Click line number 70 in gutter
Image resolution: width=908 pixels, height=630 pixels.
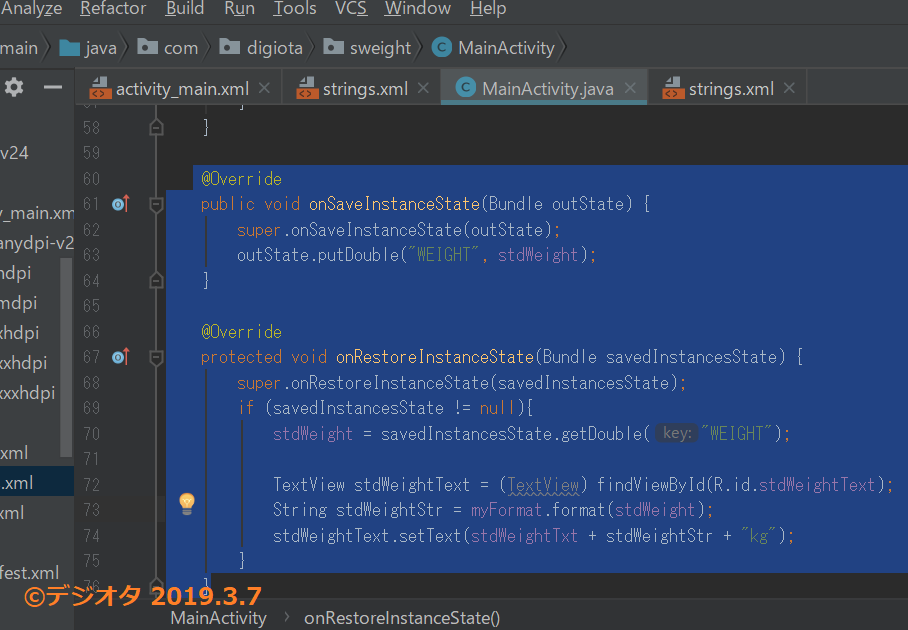click(x=91, y=434)
